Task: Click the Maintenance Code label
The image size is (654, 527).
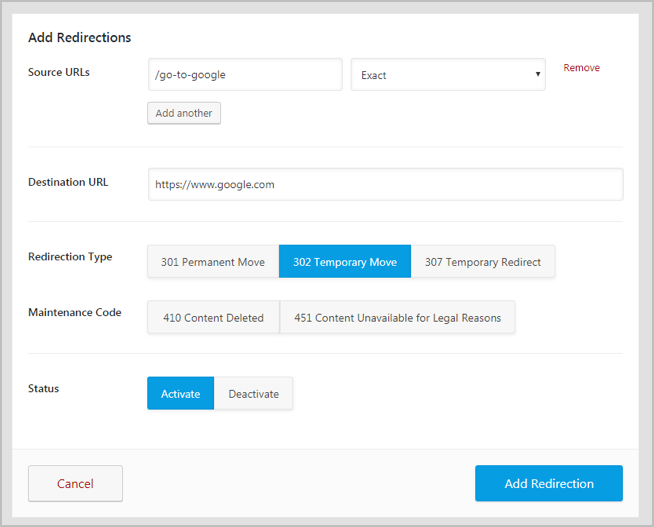Action: point(74,313)
